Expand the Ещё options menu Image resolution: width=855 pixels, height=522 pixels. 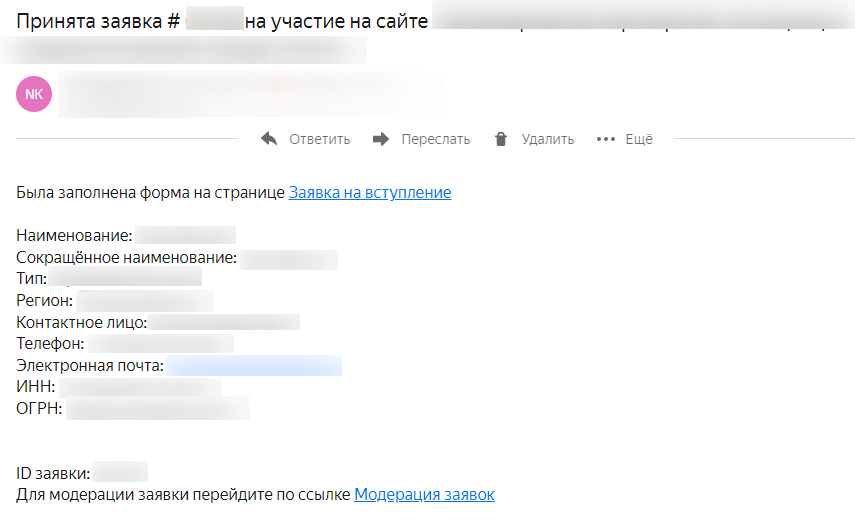click(x=639, y=139)
